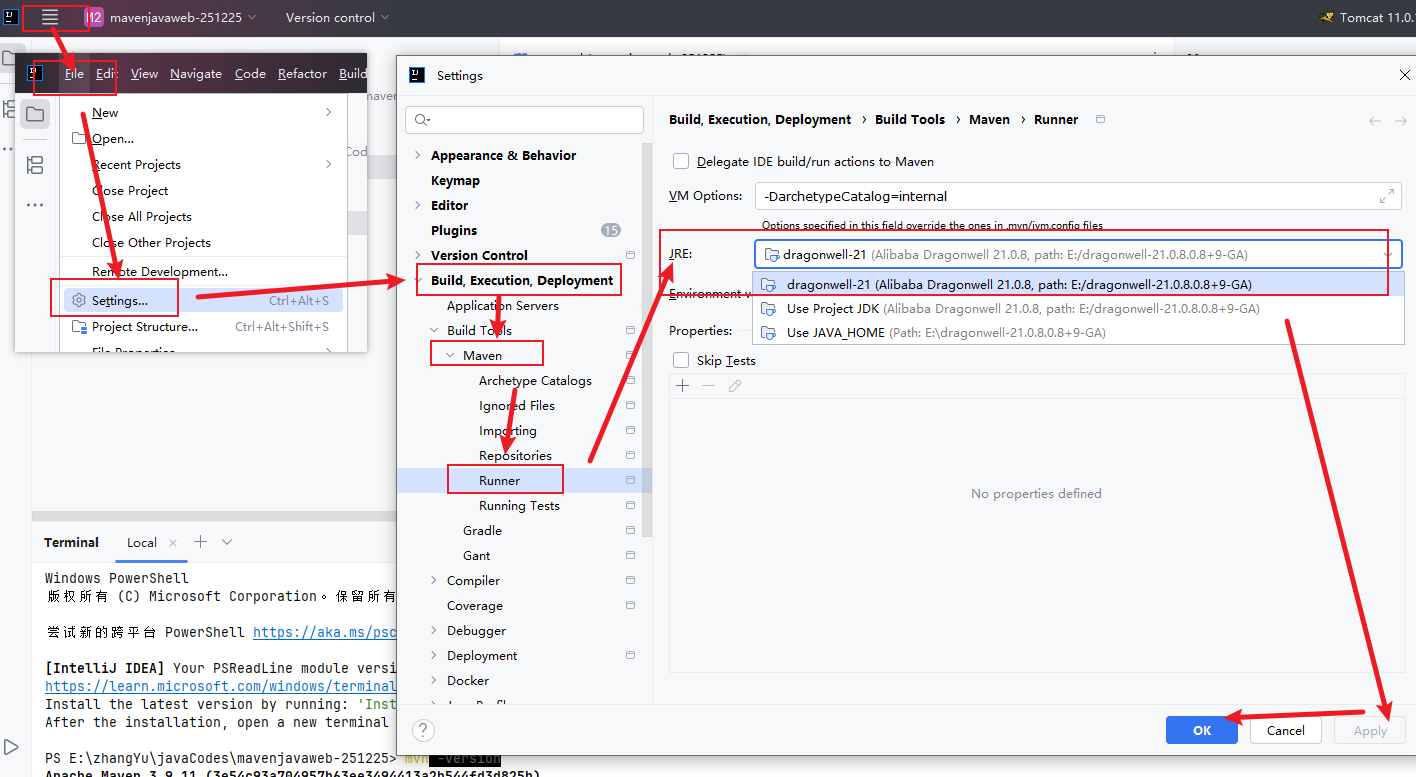Click project-level icon beside Runner breadcrumb
This screenshot has height=777, width=1416.
coord(1101,119)
